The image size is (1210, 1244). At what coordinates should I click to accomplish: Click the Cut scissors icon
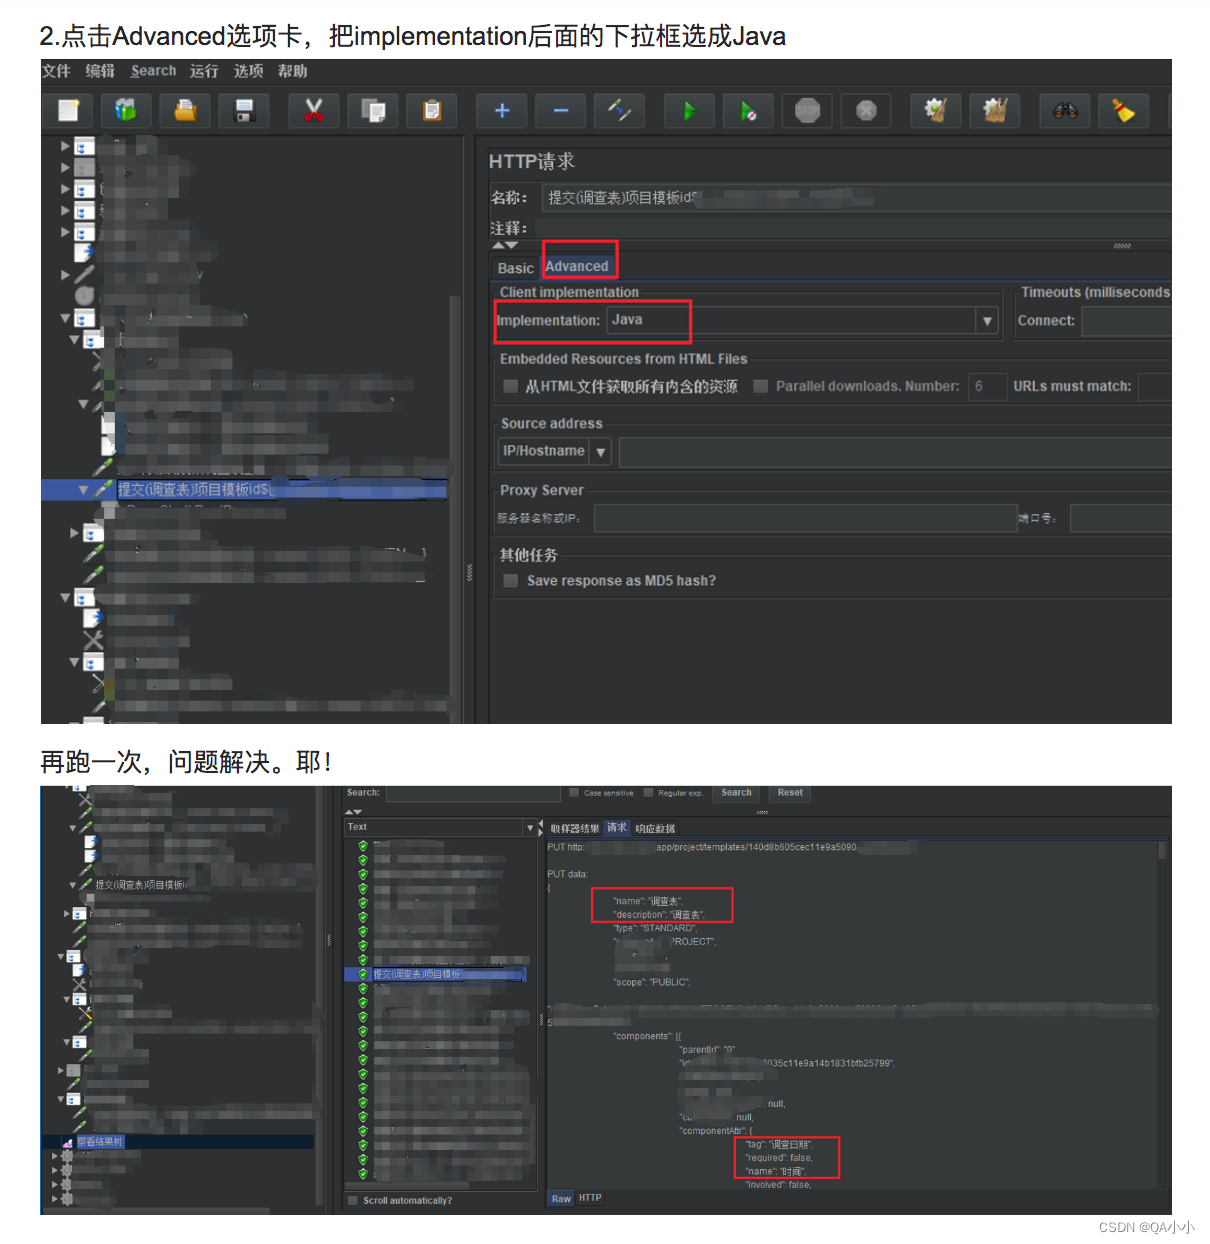tap(314, 110)
